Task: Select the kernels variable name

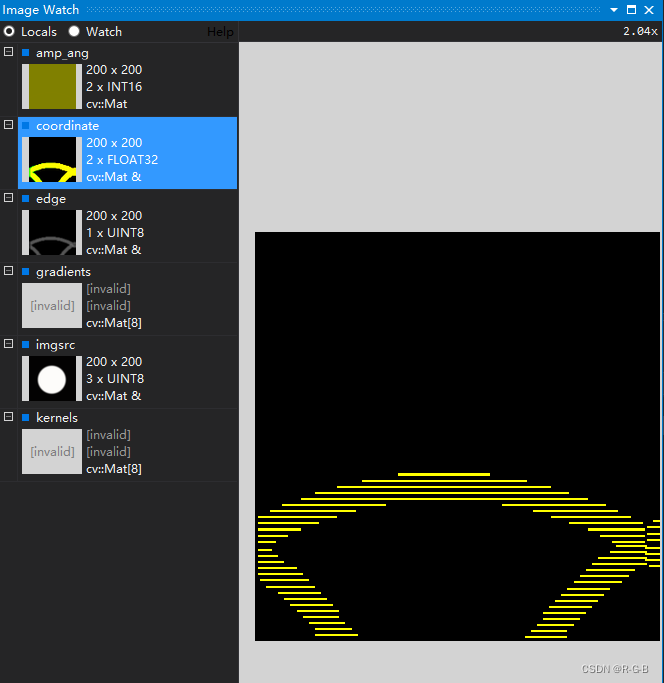Action: click(x=57, y=418)
